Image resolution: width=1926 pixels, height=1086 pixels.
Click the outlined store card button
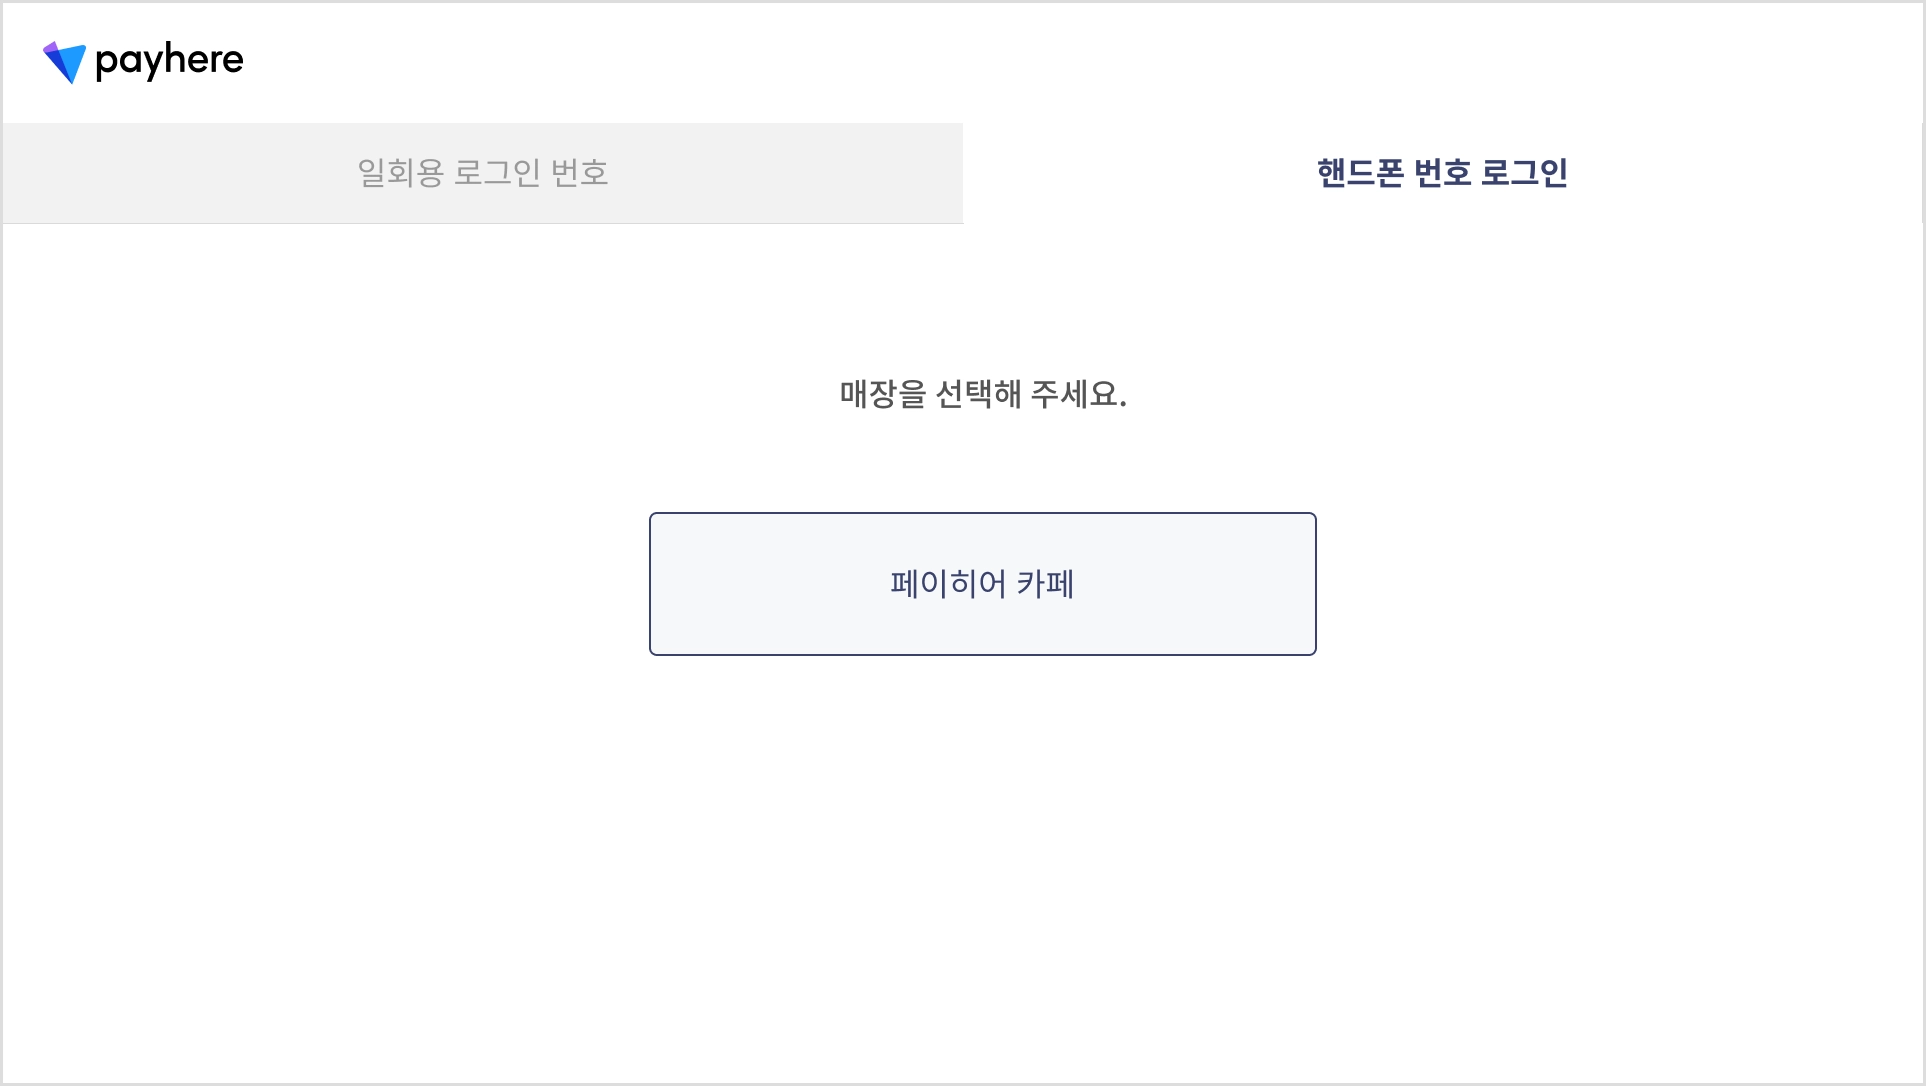pos(983,584)
